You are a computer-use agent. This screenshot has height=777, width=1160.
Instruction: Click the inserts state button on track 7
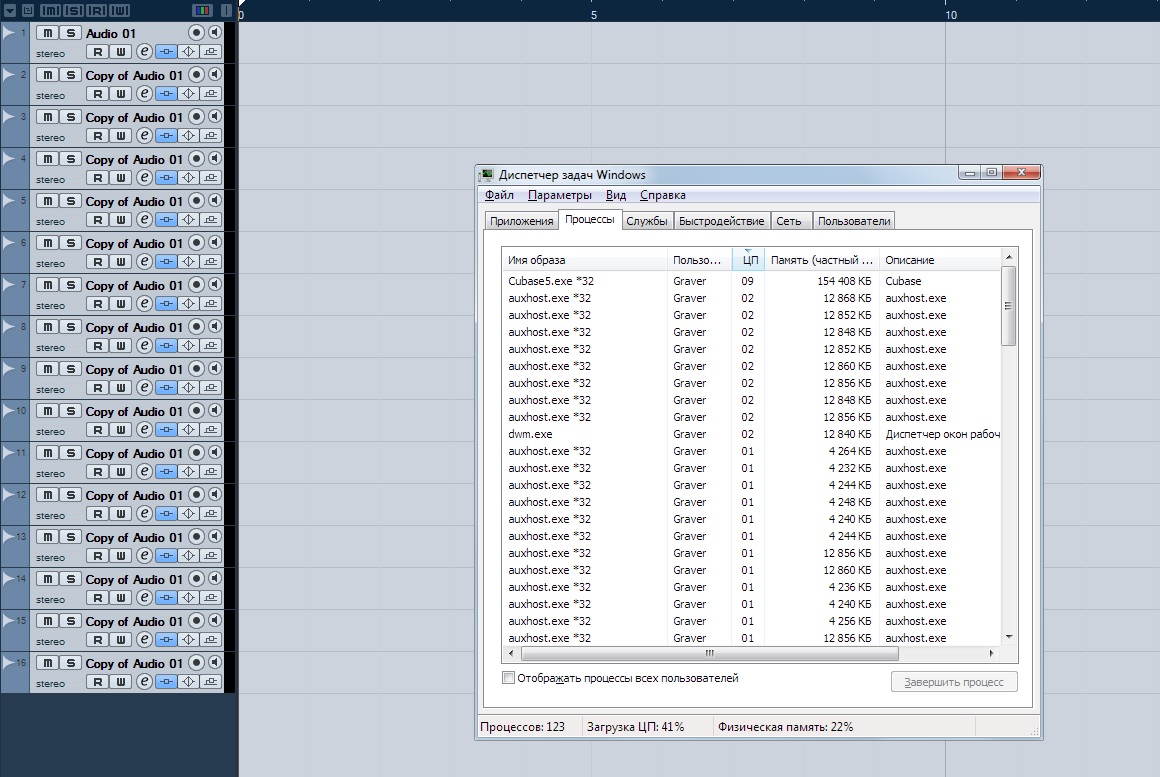(166, 304)
